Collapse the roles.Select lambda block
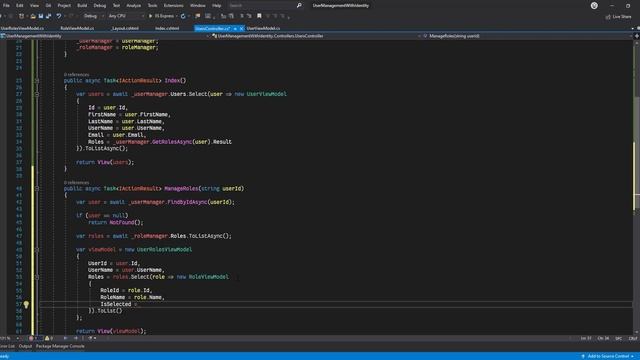 (x=37, y=277)
